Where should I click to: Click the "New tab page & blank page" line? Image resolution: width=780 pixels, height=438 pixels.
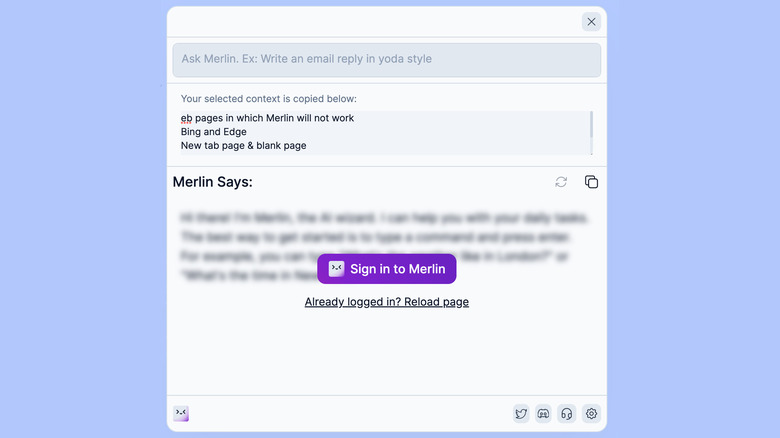click(243, 146)
